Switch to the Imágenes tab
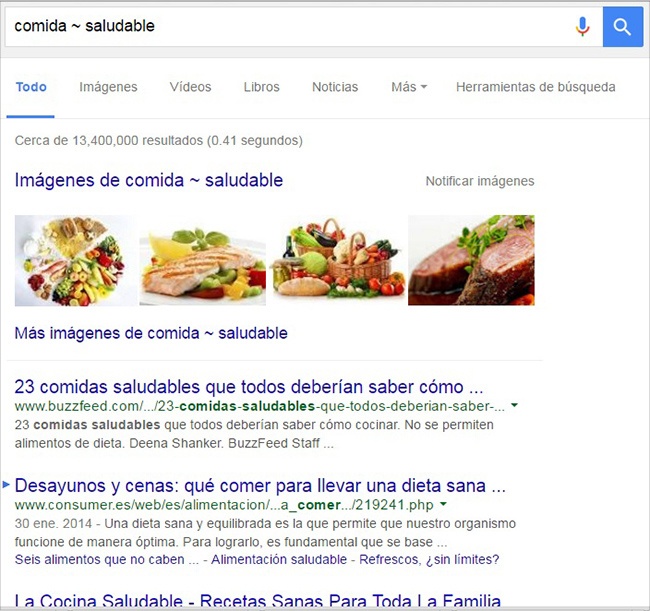Viewport: 650px width, 611px height. tap(108, 87)
